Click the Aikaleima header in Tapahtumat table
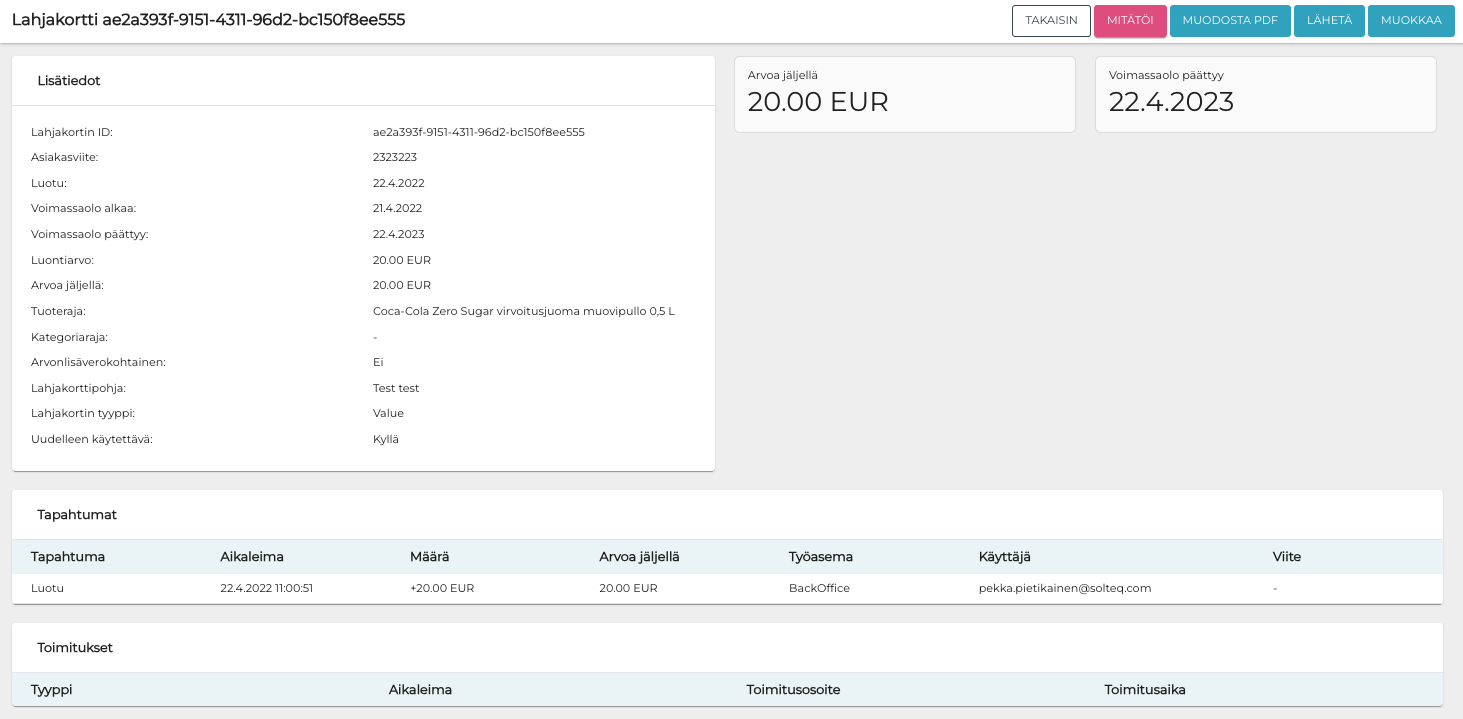Screen dimensions: 1463x719 pos(252,557)
